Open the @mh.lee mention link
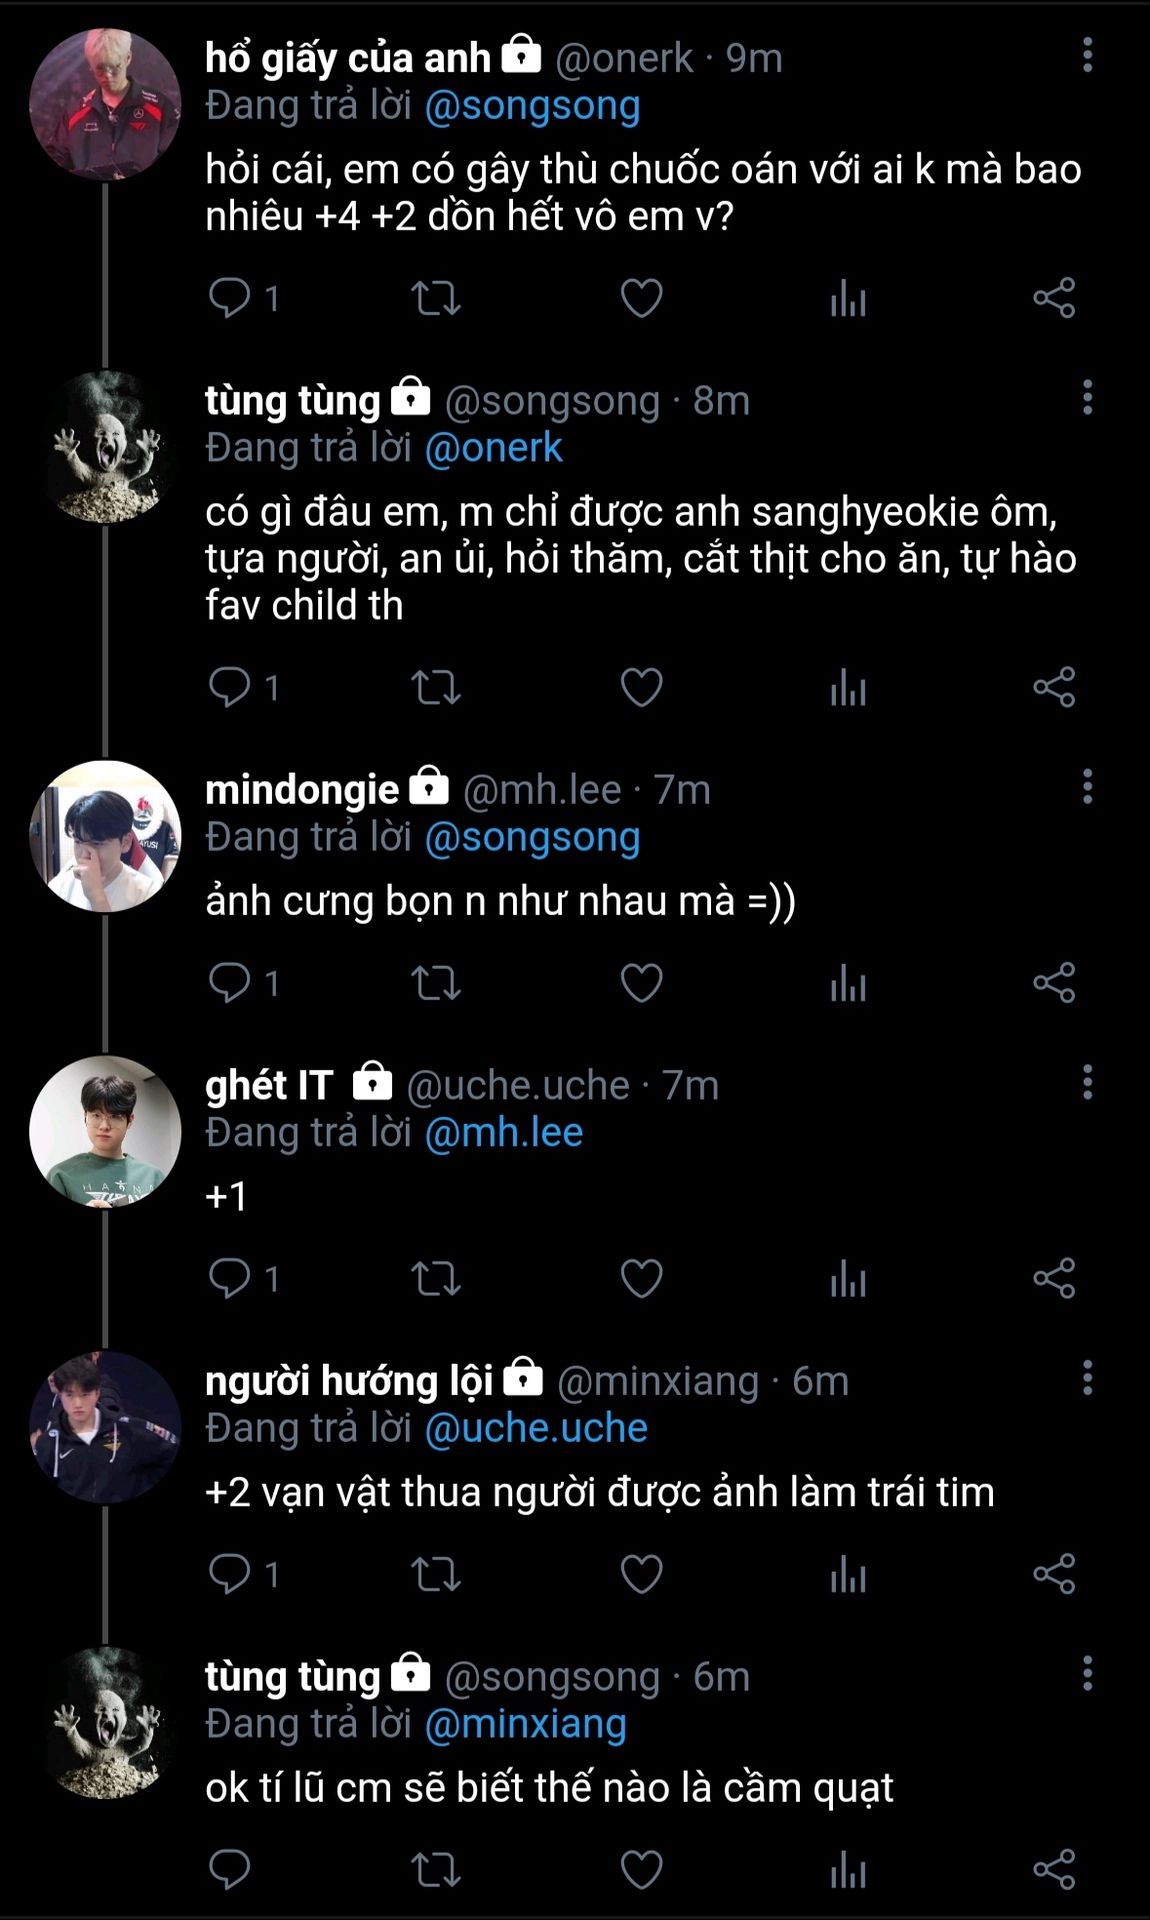 (504, 1133)
